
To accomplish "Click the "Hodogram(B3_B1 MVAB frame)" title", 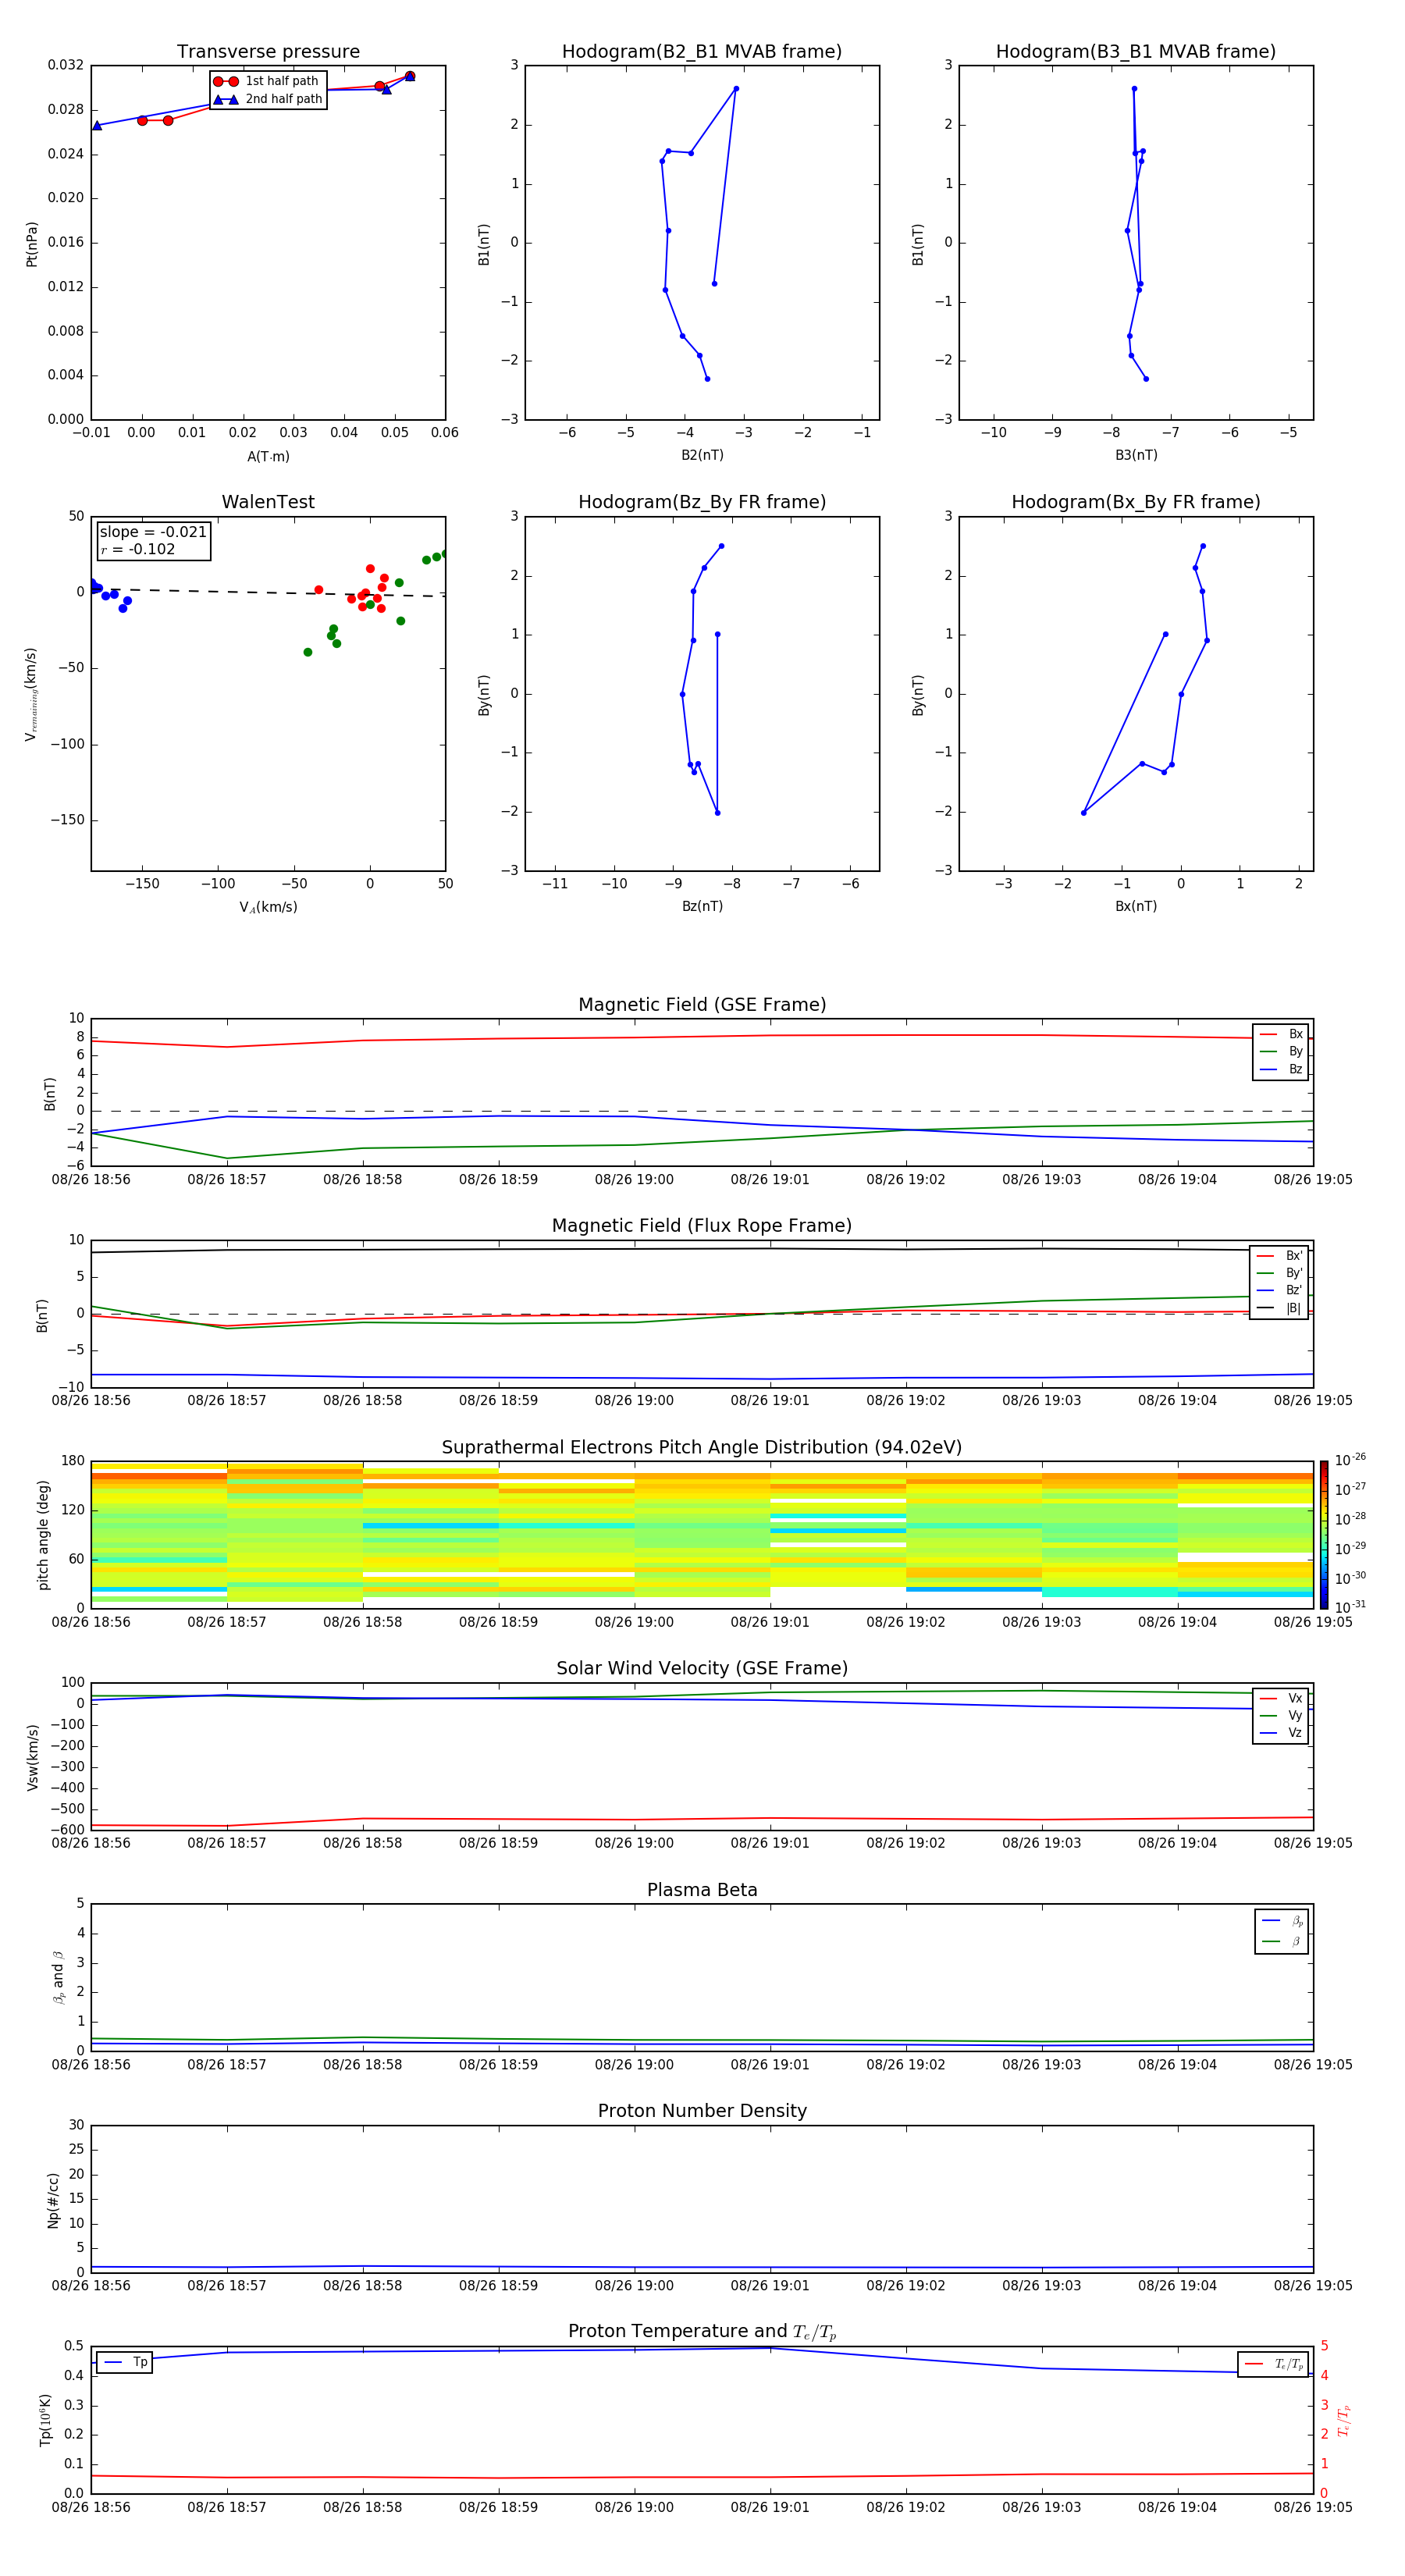I will pyautogui.click(x=1136, y=52).
